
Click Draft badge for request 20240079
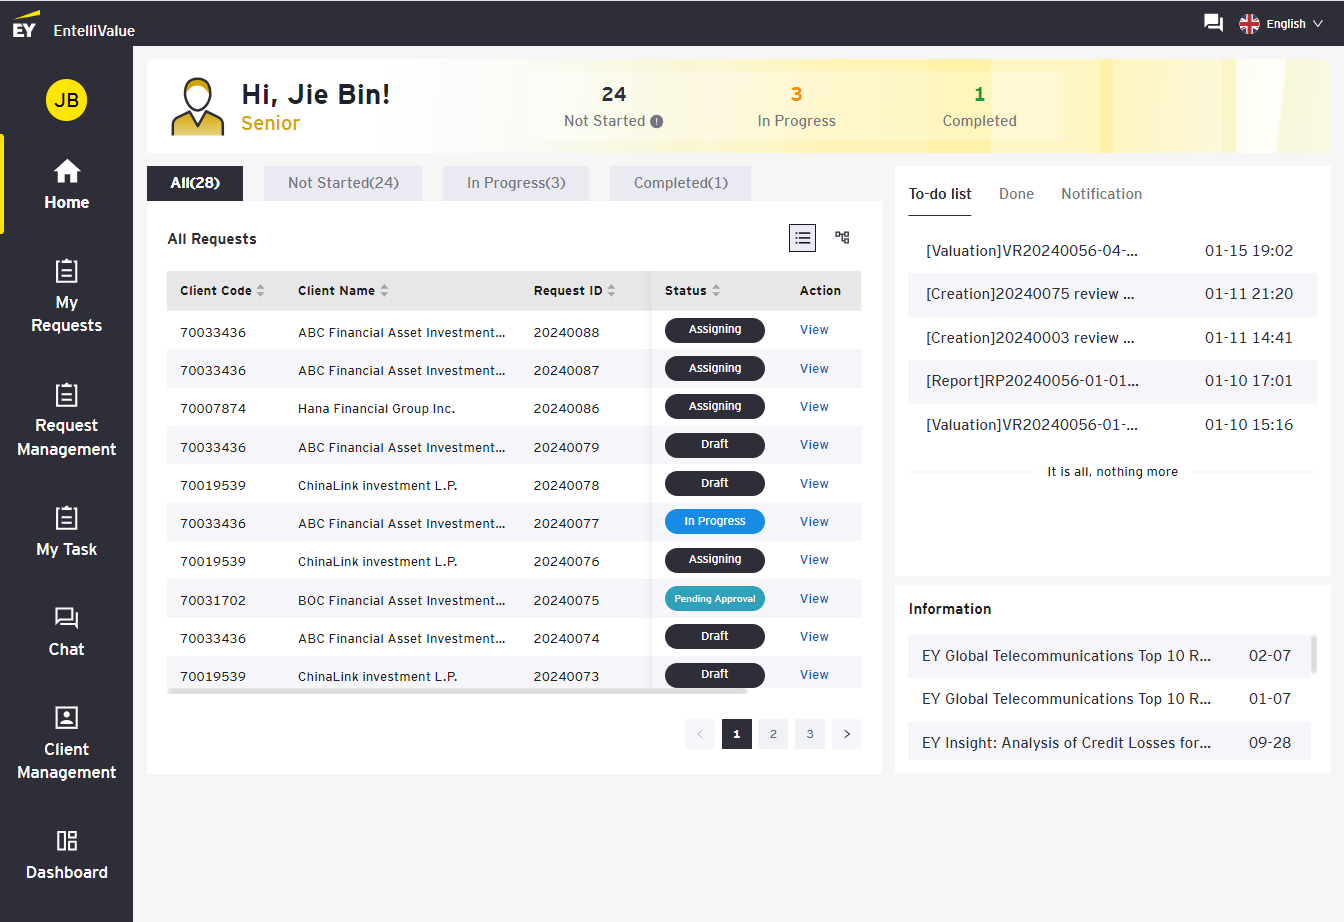[715, 445]
